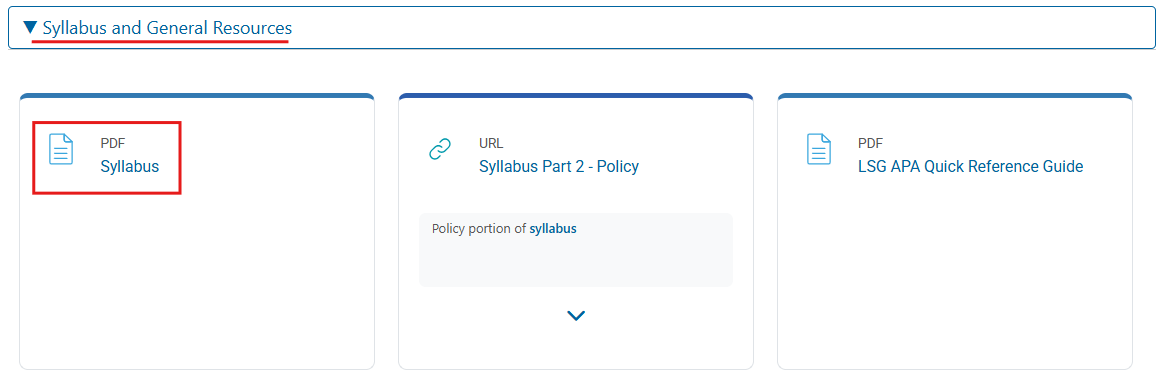Open the Syllabus PDF link
Image resolution: width=1162 pixels, height=373 pixels.
pyautogui.click(x=130, y=167)
